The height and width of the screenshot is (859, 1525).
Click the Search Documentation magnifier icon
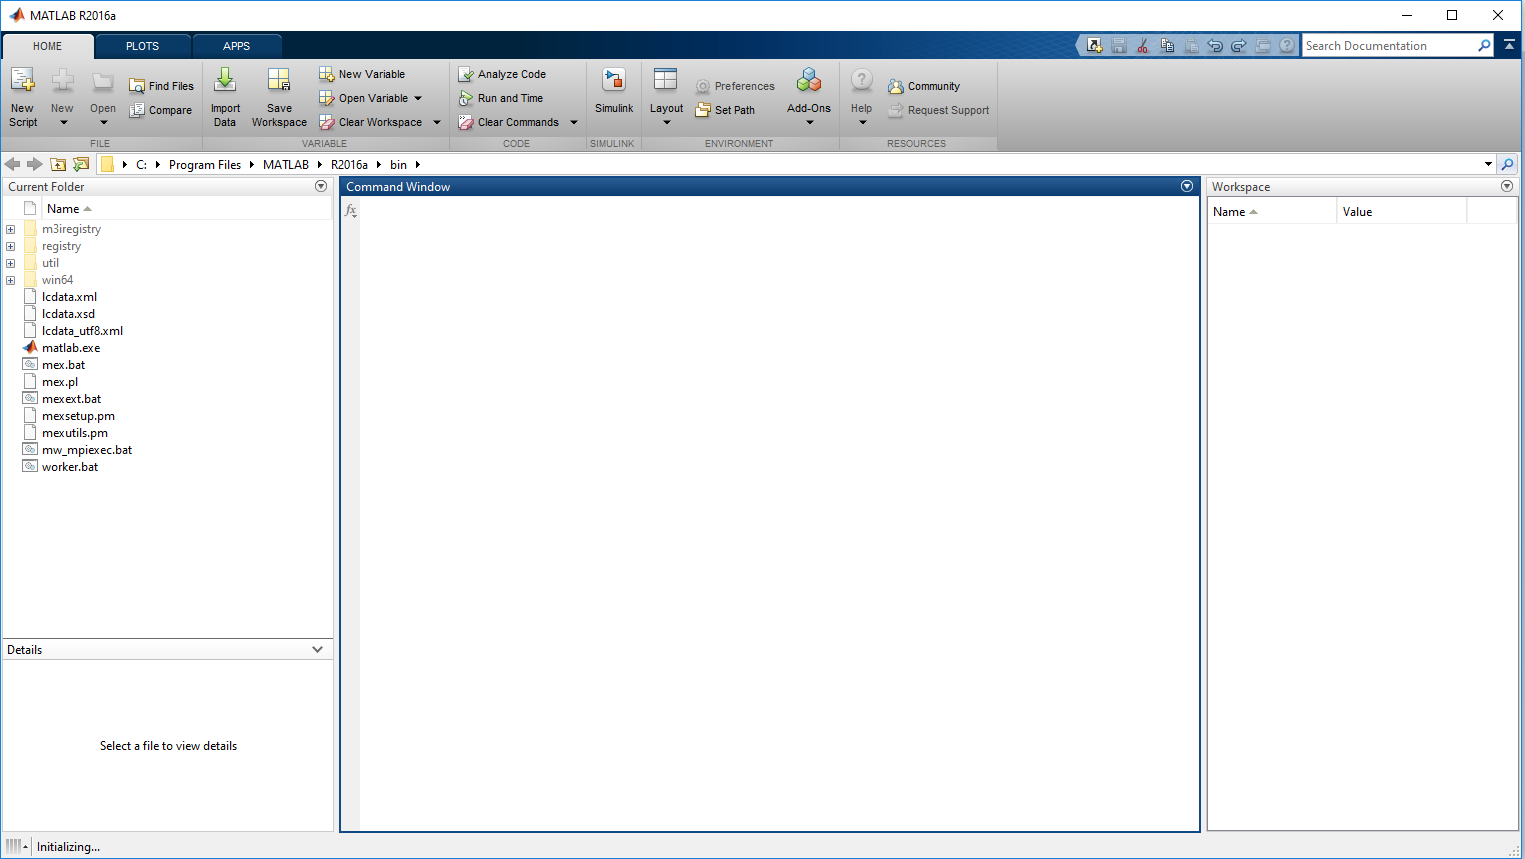pyautogui.click(x=1484, y=46)
